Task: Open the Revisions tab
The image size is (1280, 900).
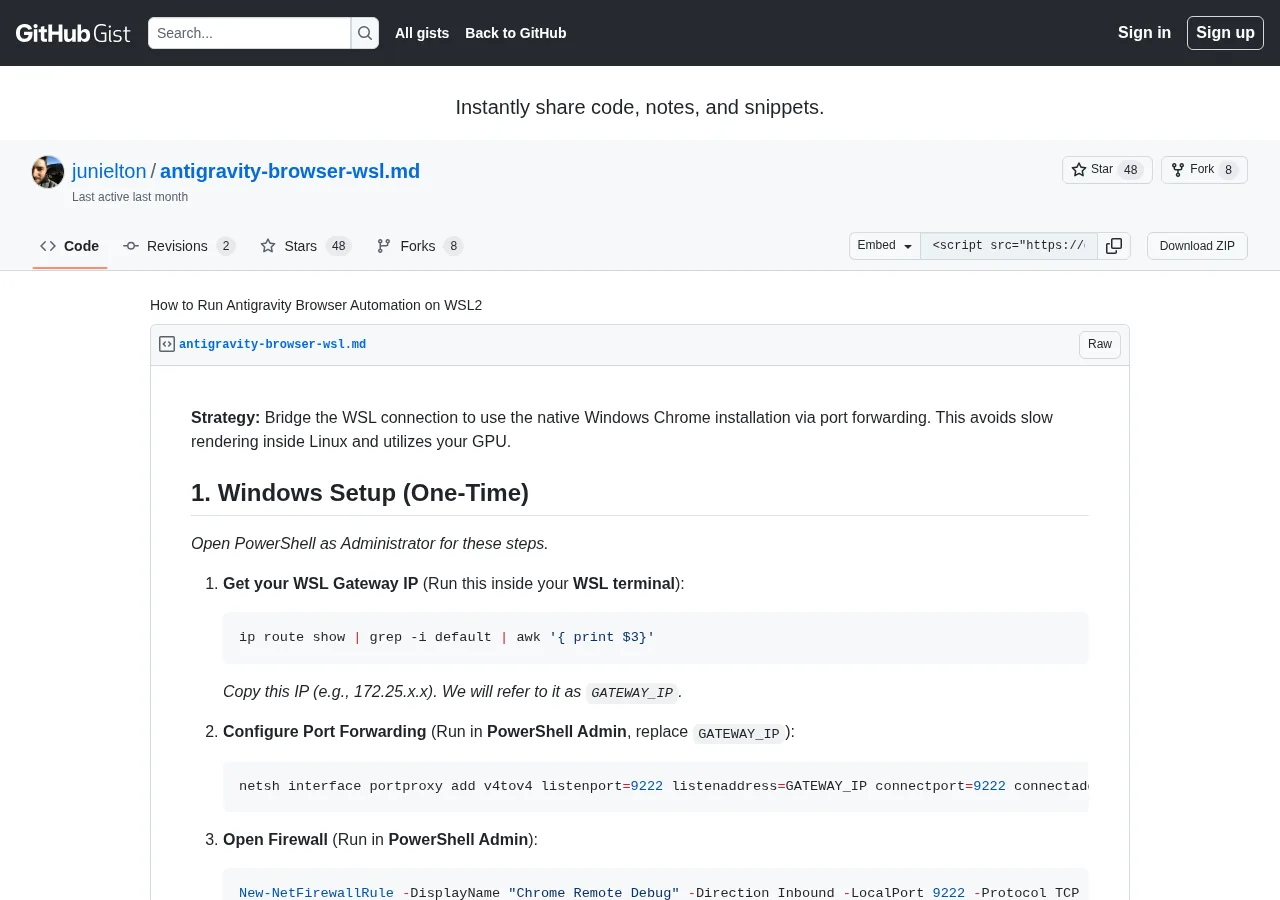Action: tap(179, 246)
